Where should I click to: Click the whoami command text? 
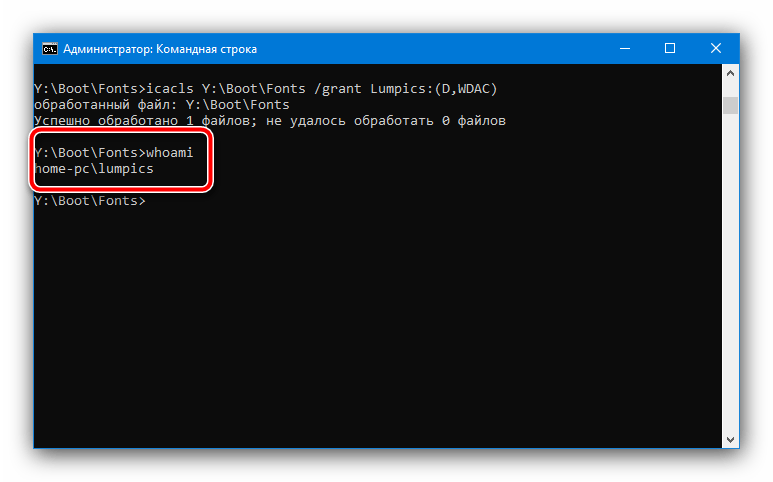tap(170, 153)
